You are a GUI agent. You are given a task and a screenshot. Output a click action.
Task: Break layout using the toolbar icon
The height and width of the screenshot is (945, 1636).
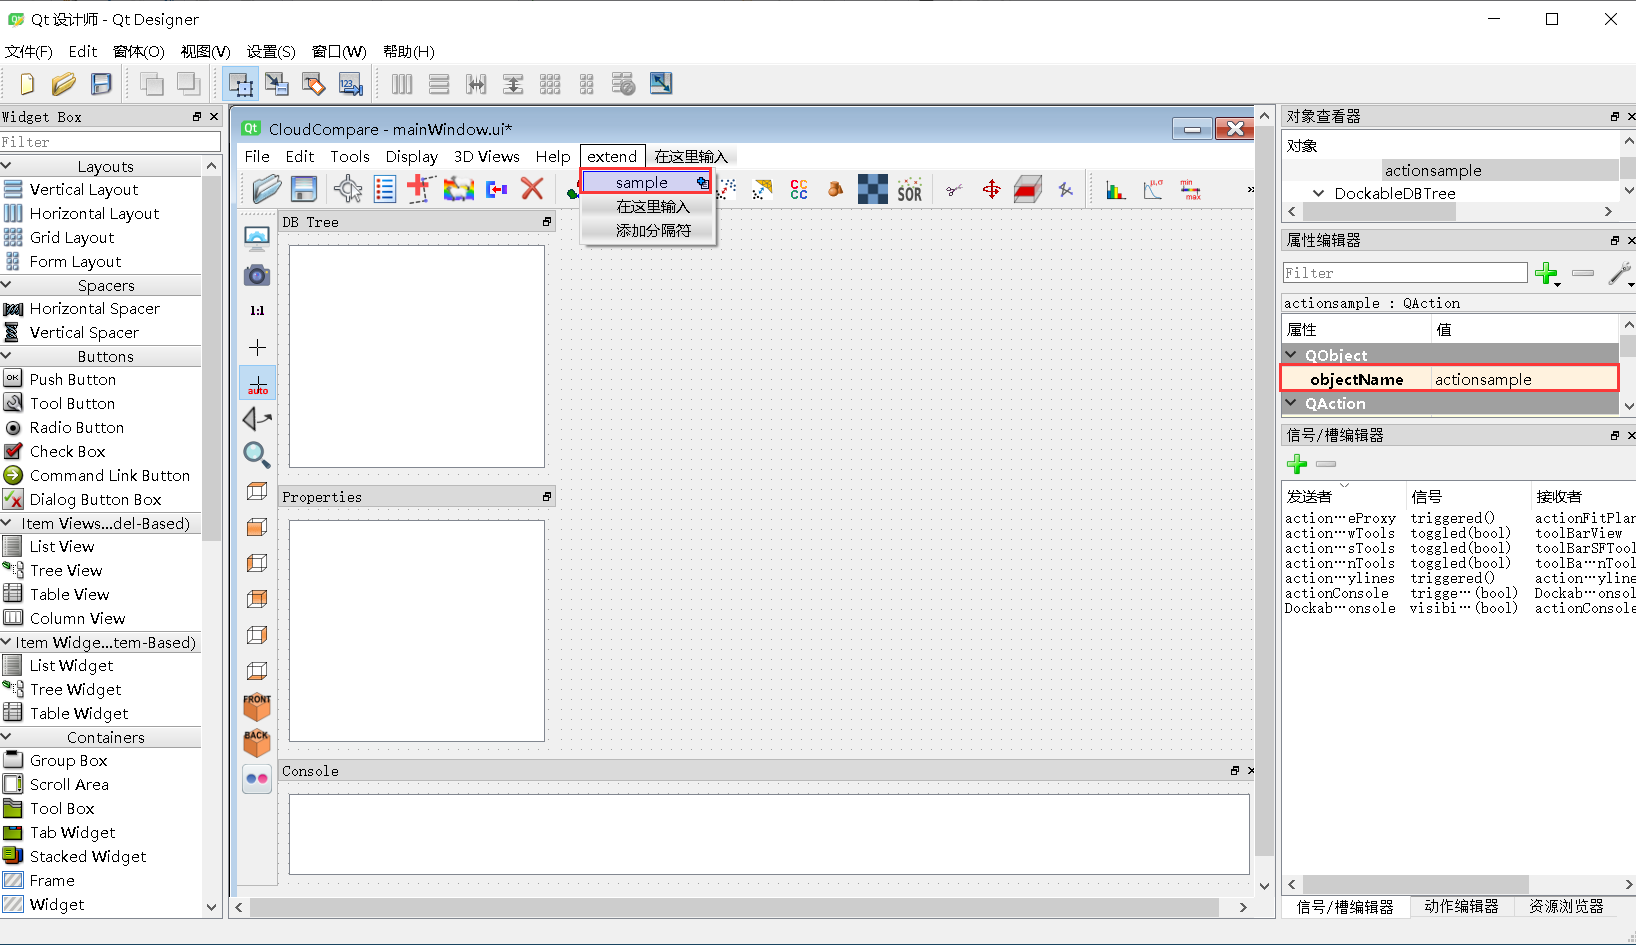tap(623, 84)
